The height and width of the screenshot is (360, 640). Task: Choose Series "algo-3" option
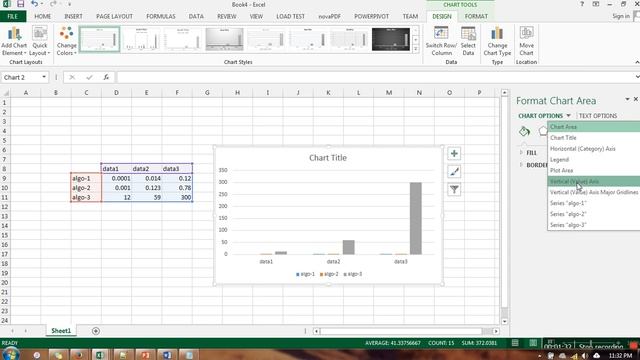594,225
